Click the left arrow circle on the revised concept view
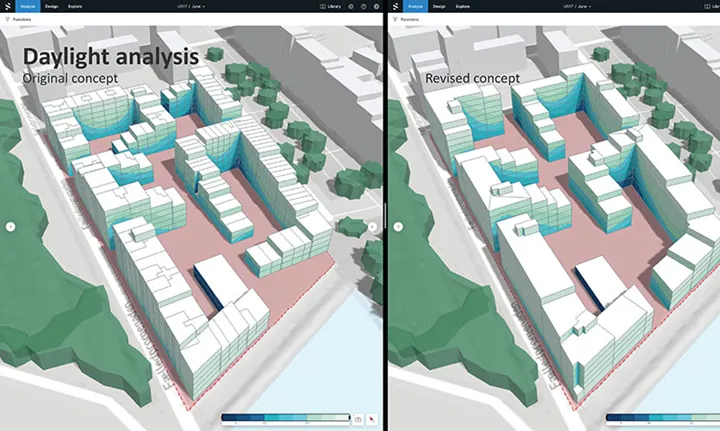 [398, 226]
